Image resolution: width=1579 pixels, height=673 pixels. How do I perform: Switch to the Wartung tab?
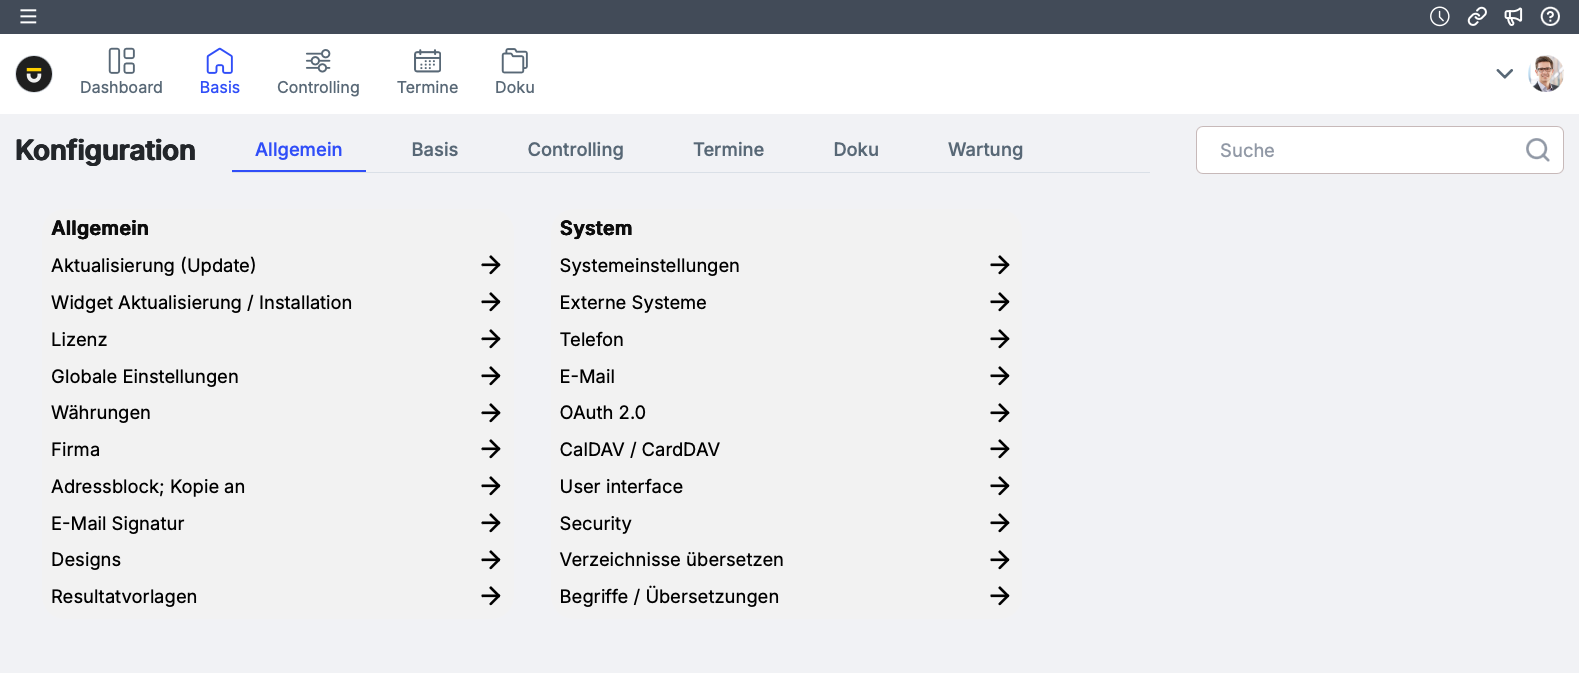[985, 150]
